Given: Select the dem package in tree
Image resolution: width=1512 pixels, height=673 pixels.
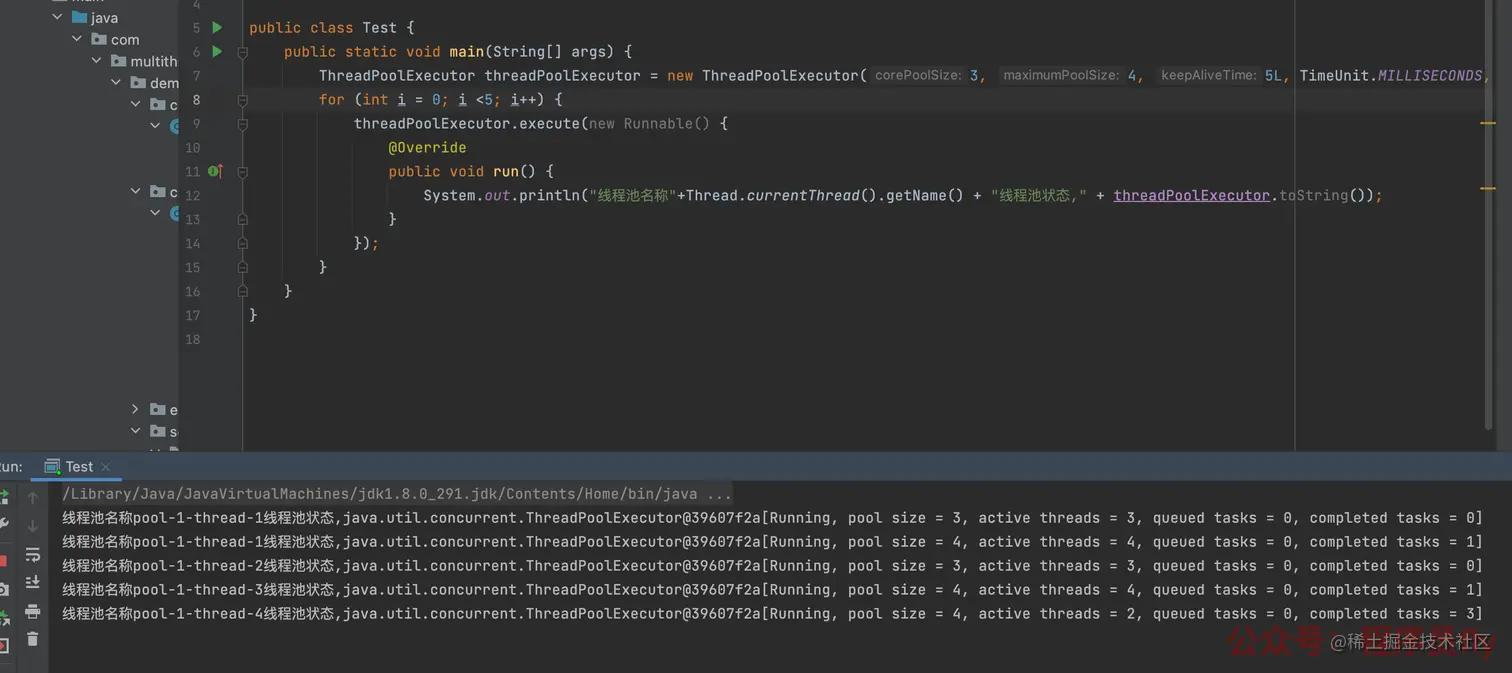Looking at the screenshot, I should tap(164, 84).
